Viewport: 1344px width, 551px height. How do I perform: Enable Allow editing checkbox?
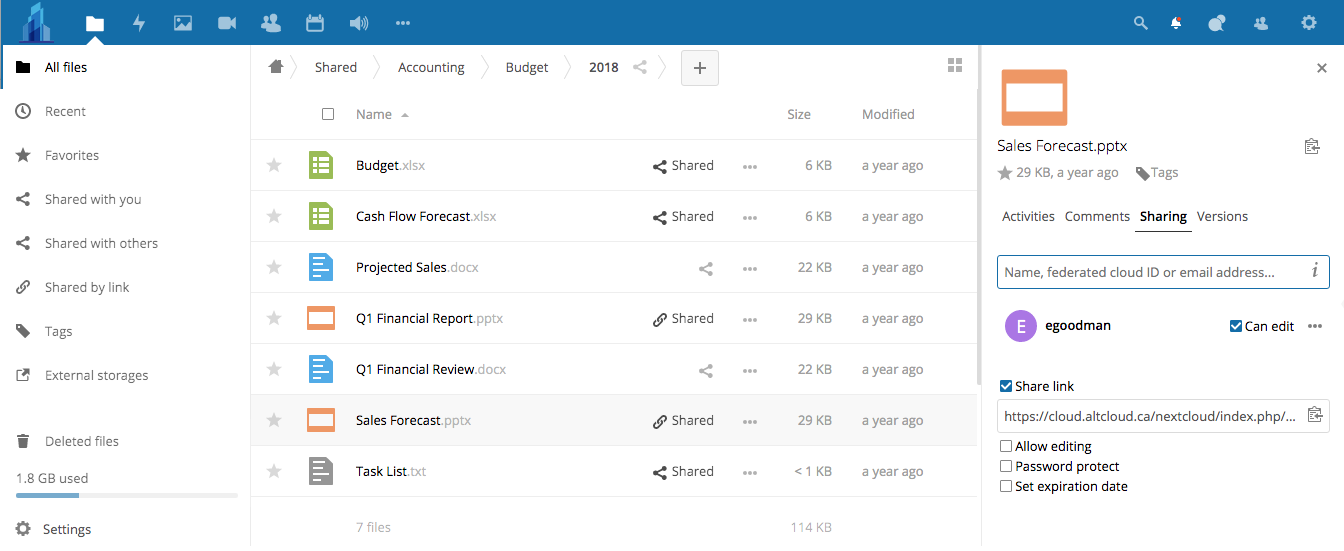click(x=1006, y=447)
